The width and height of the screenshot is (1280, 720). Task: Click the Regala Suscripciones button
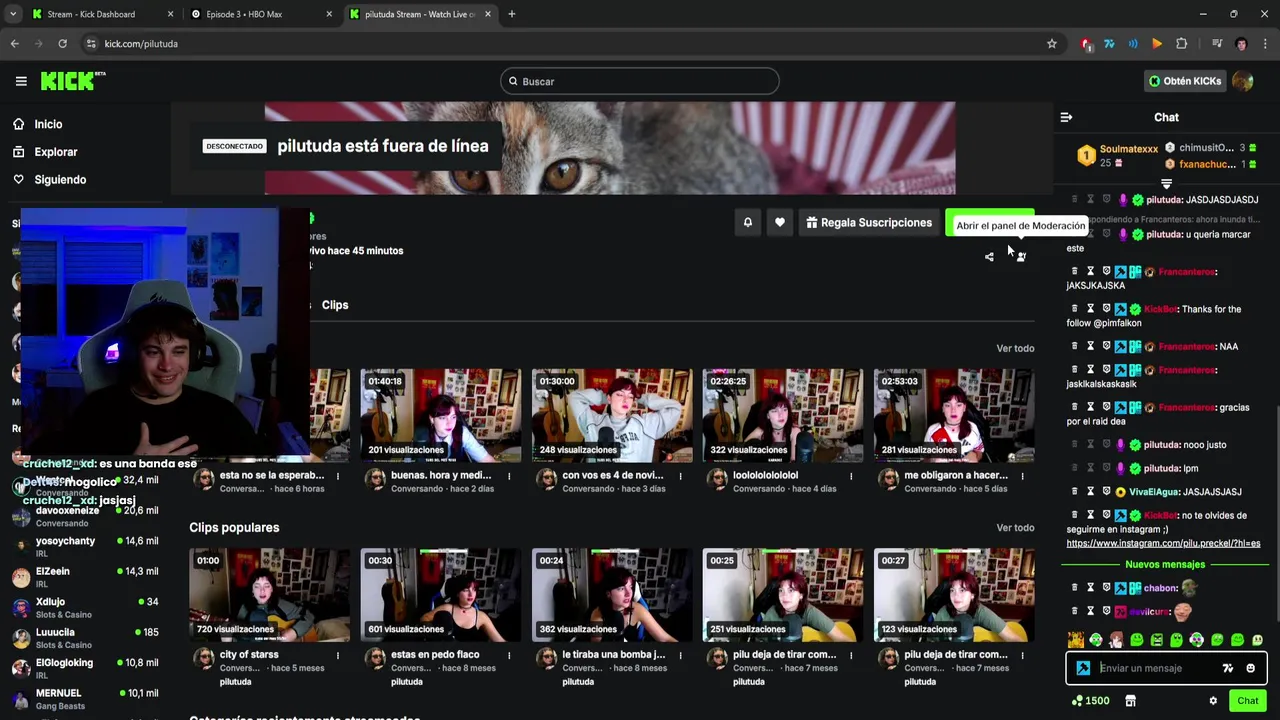[x=869, y=222]
